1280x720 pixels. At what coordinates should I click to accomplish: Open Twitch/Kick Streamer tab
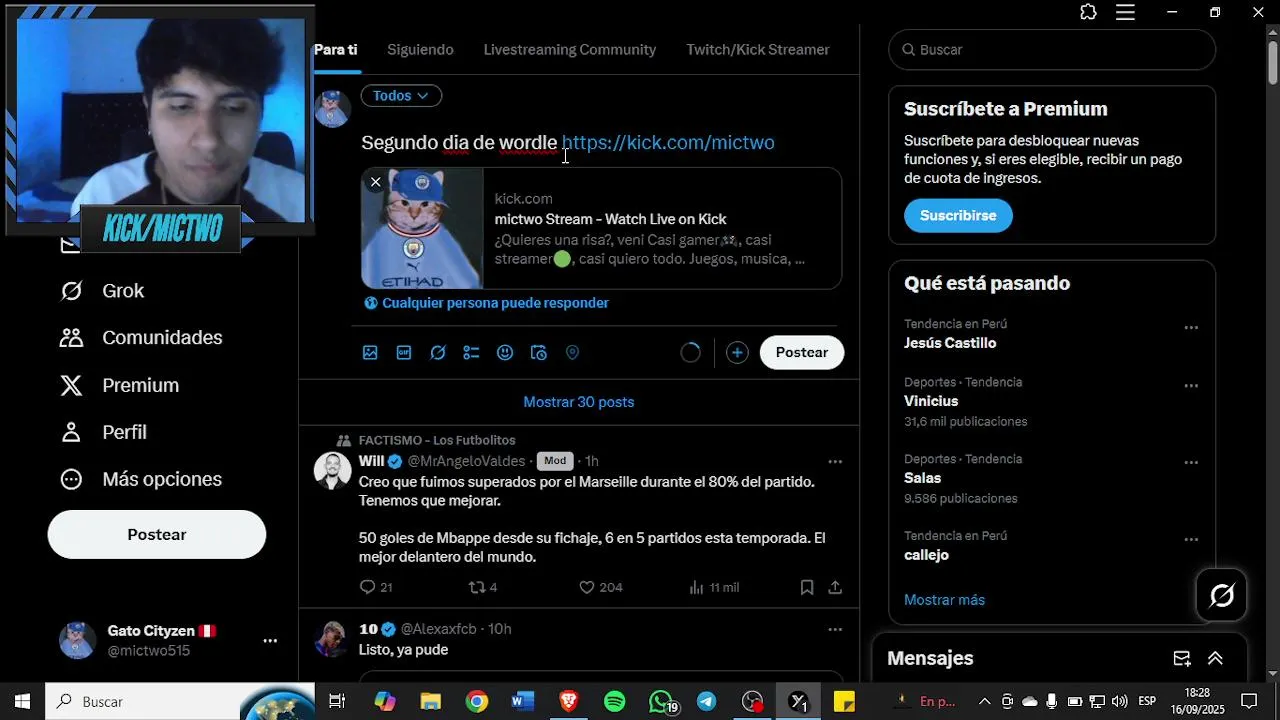pyautogui.click(x=758, y=50)
